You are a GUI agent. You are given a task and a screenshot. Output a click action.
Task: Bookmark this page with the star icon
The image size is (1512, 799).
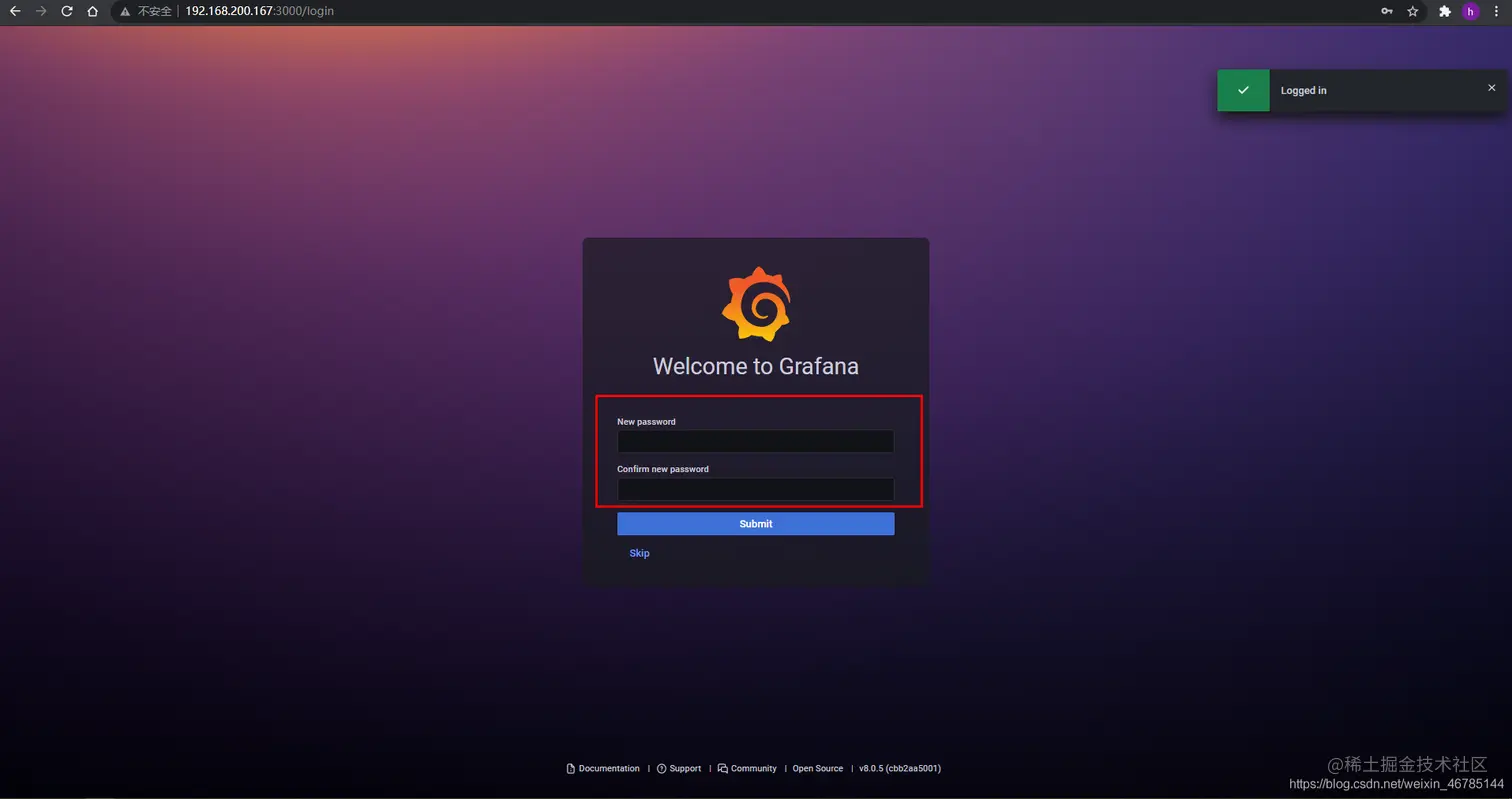[1413, 11]
